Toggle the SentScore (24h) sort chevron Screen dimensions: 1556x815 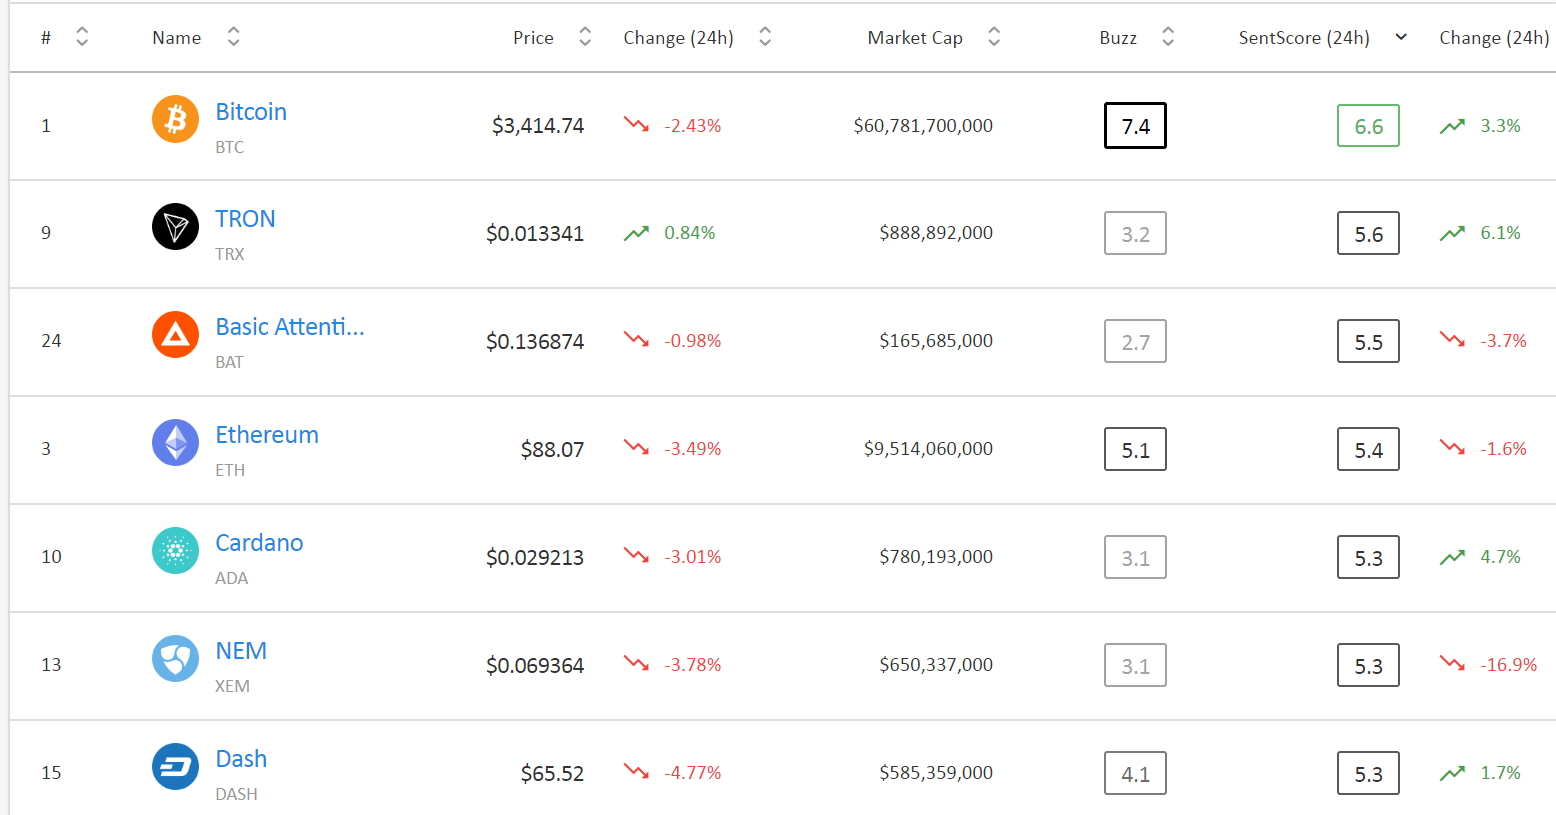(x=1401, y=37)
